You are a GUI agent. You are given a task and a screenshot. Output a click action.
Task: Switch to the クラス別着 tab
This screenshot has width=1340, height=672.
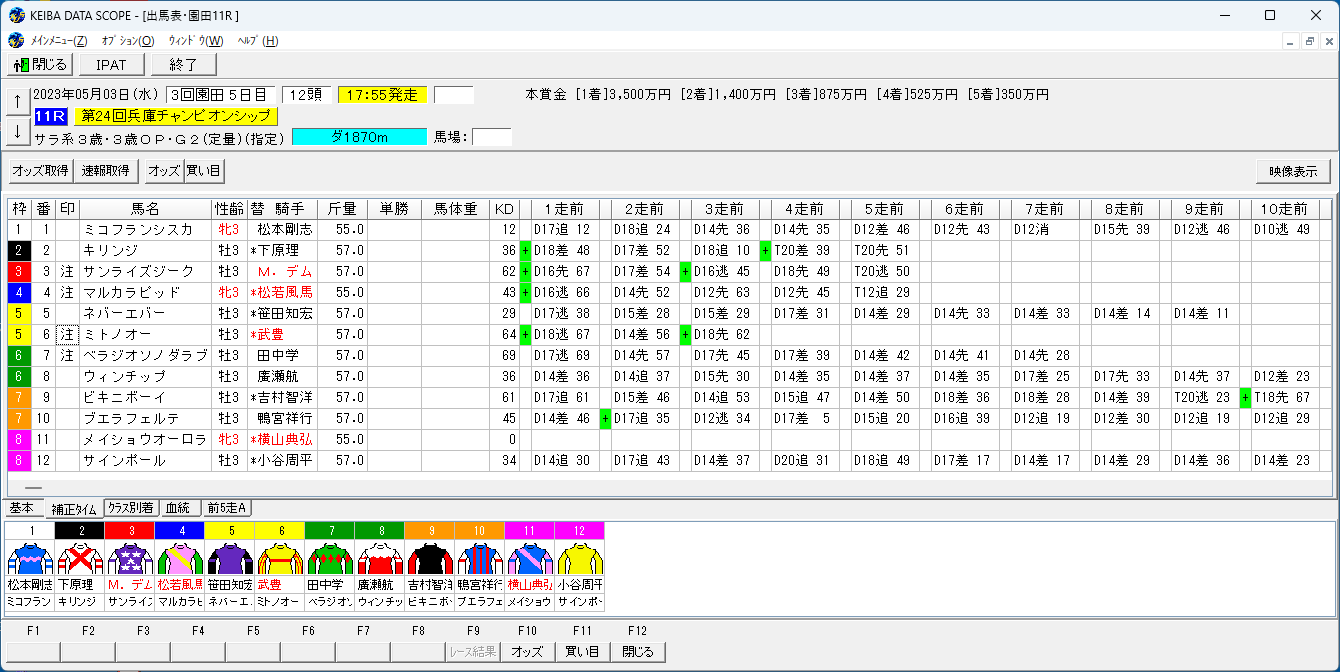tap(132, 508)
